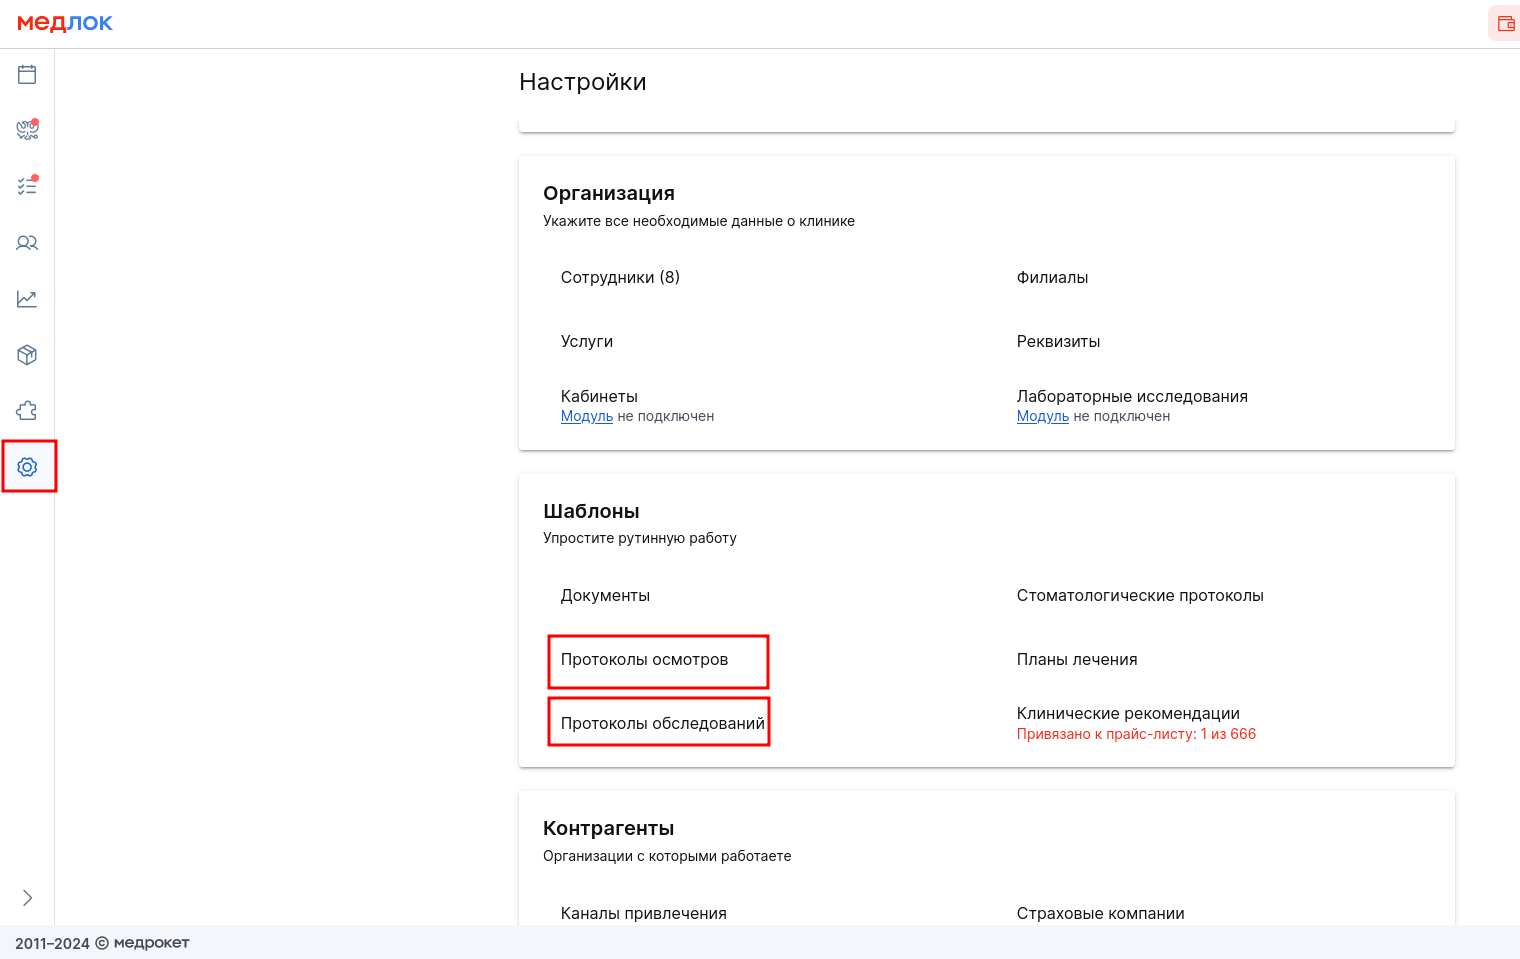Open the calendar schedule icon in sidebar
This screenshot has width=1520, height=959.
click(27, 74)
